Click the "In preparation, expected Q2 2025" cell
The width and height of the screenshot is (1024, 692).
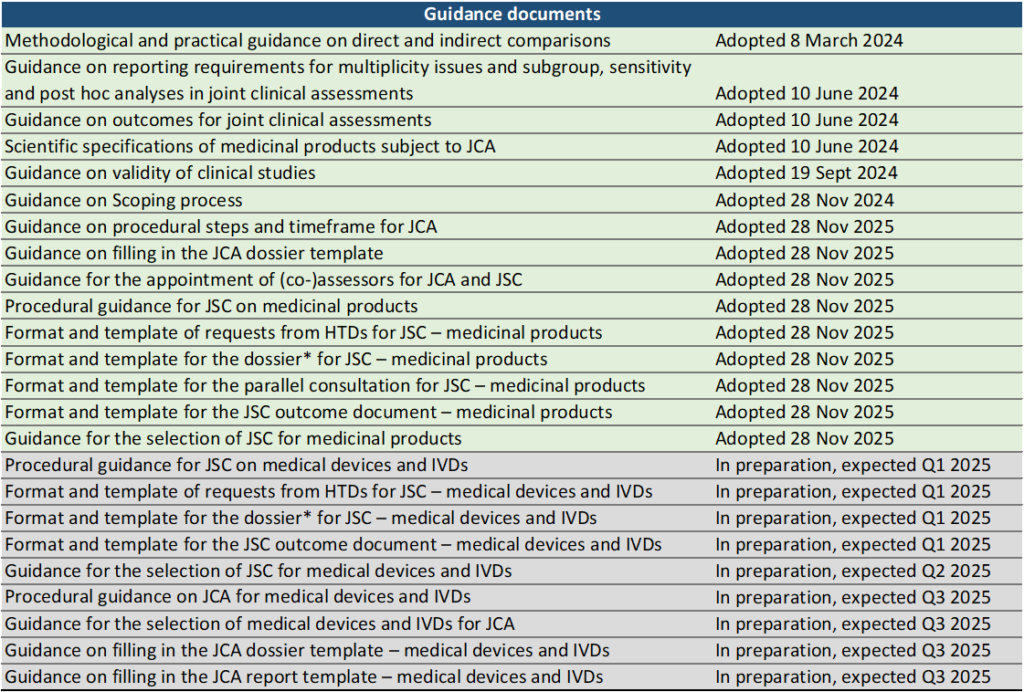pyautogui.click(x=853, y=571)
